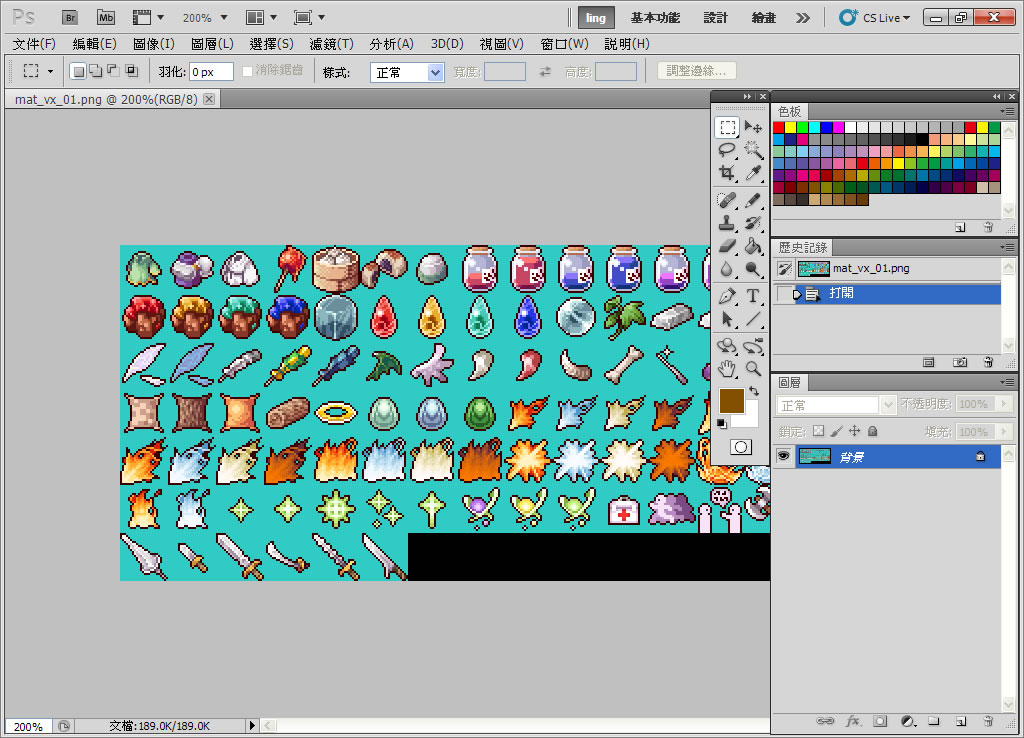Launch Adobe Bridge from the top bar
The width and height of the screenshot is (1024, 738).
70,18
